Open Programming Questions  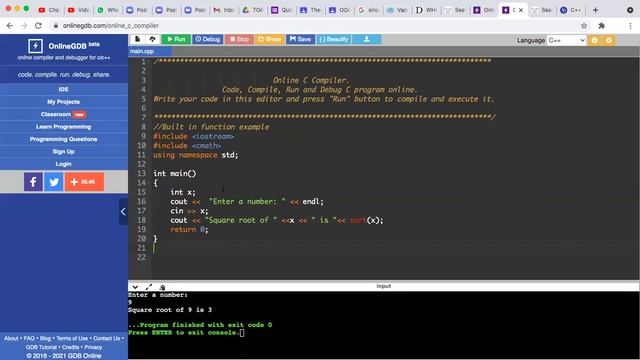[x=64, y=139]
